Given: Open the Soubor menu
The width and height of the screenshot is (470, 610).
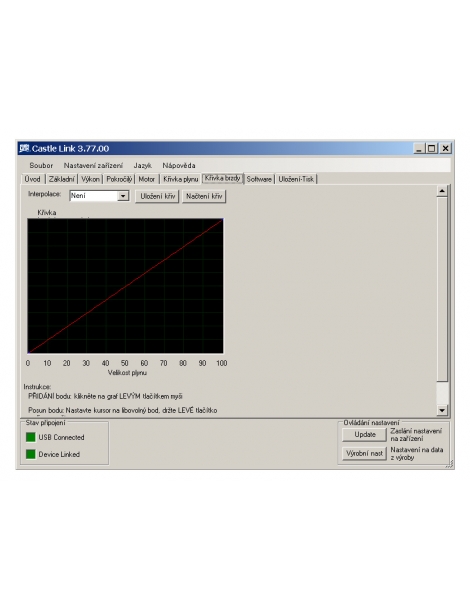Looking at the screenshot, I should click(x=41, y=165).
